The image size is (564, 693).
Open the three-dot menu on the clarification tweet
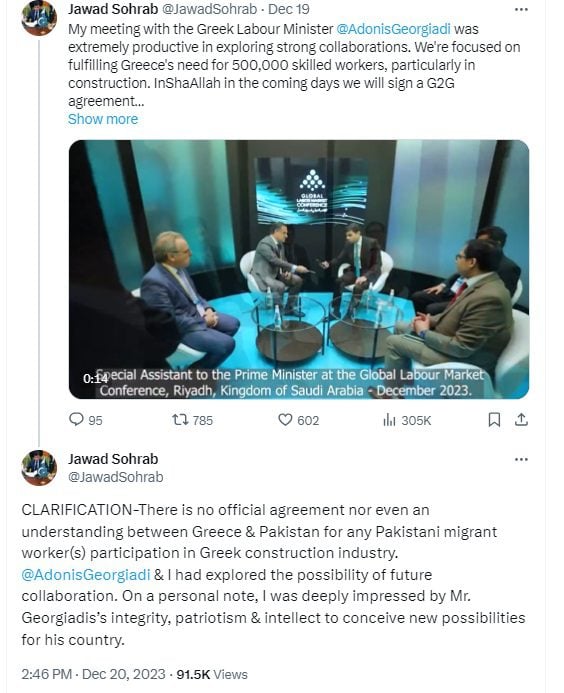[x=522, y=460]
